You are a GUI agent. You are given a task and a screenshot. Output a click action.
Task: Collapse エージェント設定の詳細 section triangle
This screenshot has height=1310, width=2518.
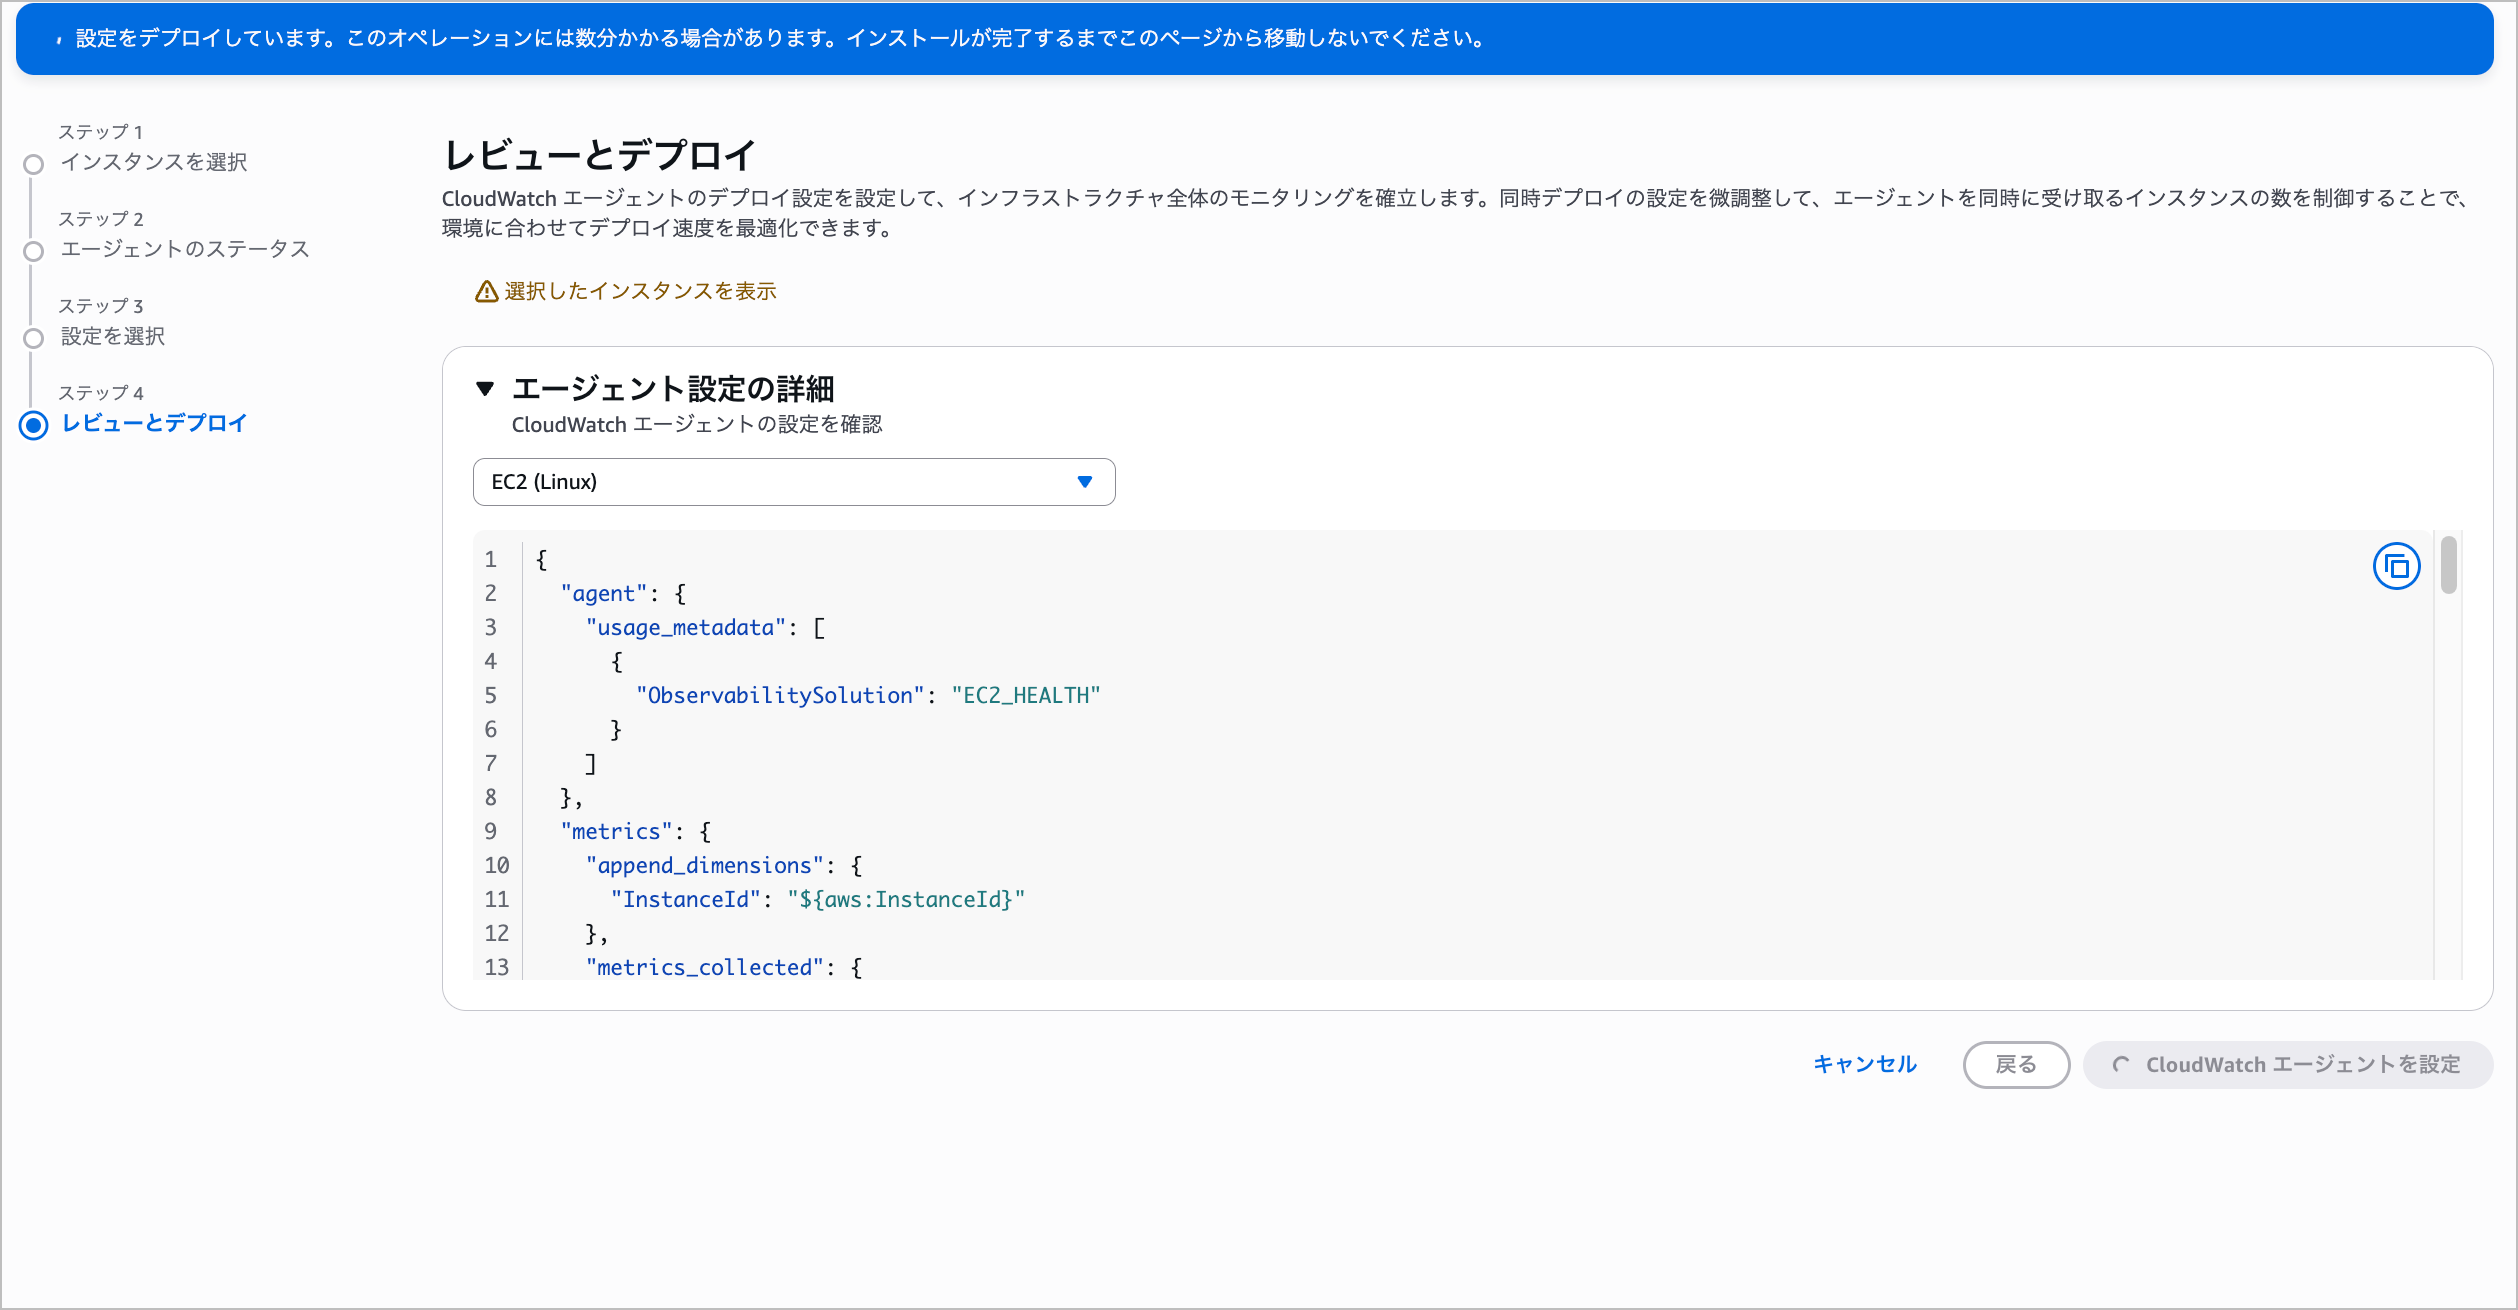(x=485, y=389)
